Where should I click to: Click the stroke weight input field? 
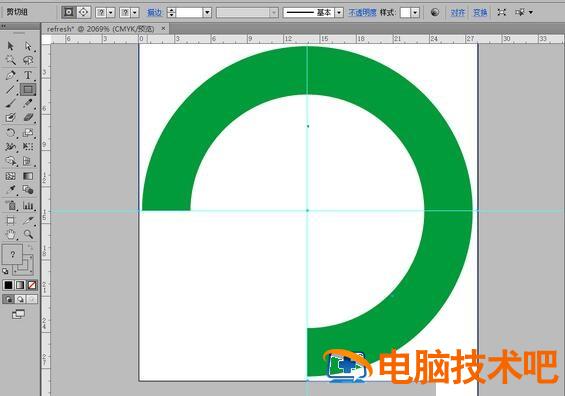(x=189, y=13)
